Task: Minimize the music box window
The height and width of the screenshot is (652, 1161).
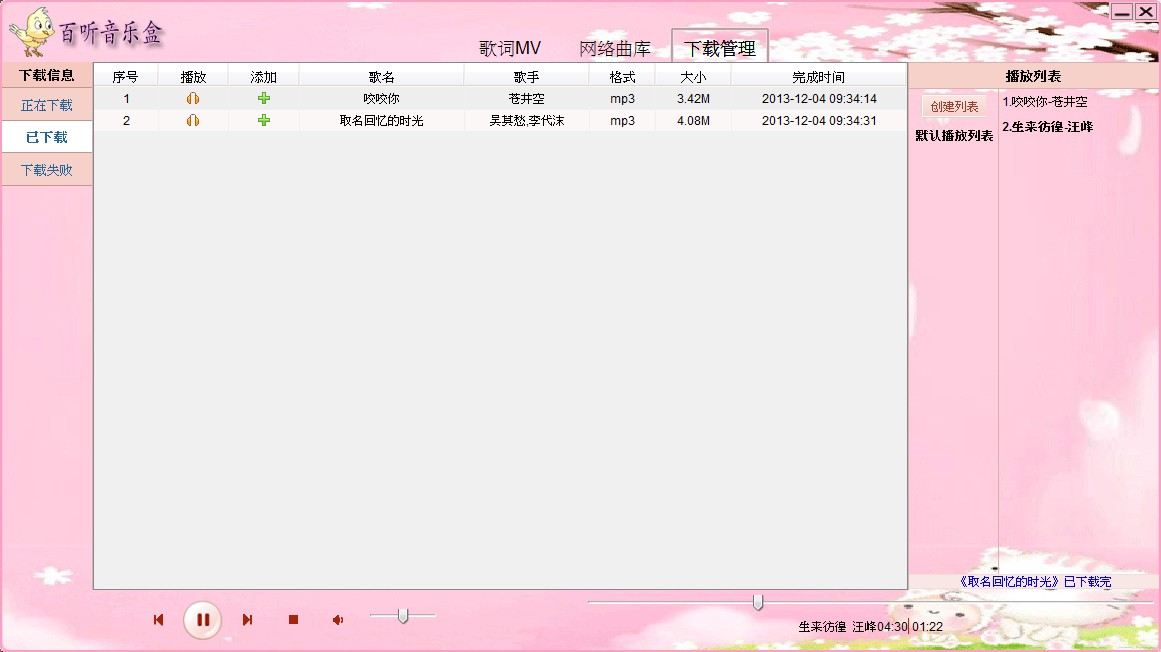Action: click(1122, 11)
